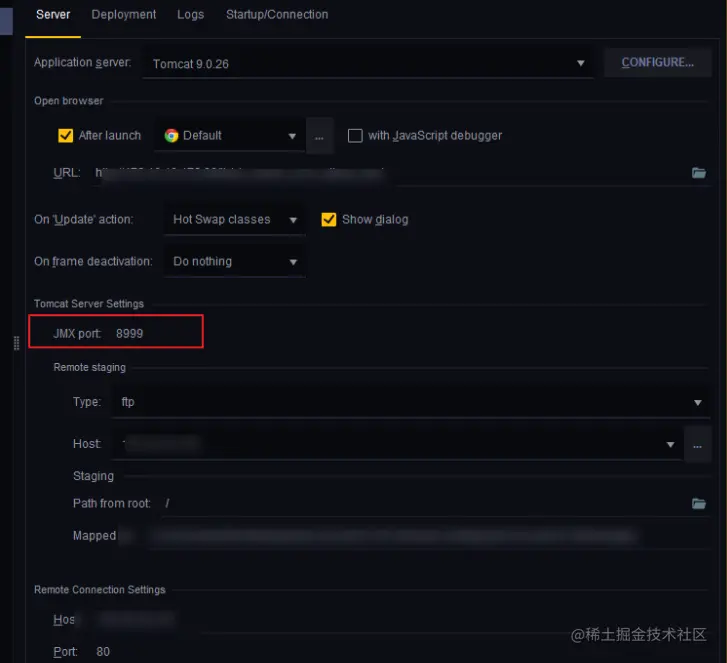Click the Path from root field

pyautogui.click(x=424, y=504)
